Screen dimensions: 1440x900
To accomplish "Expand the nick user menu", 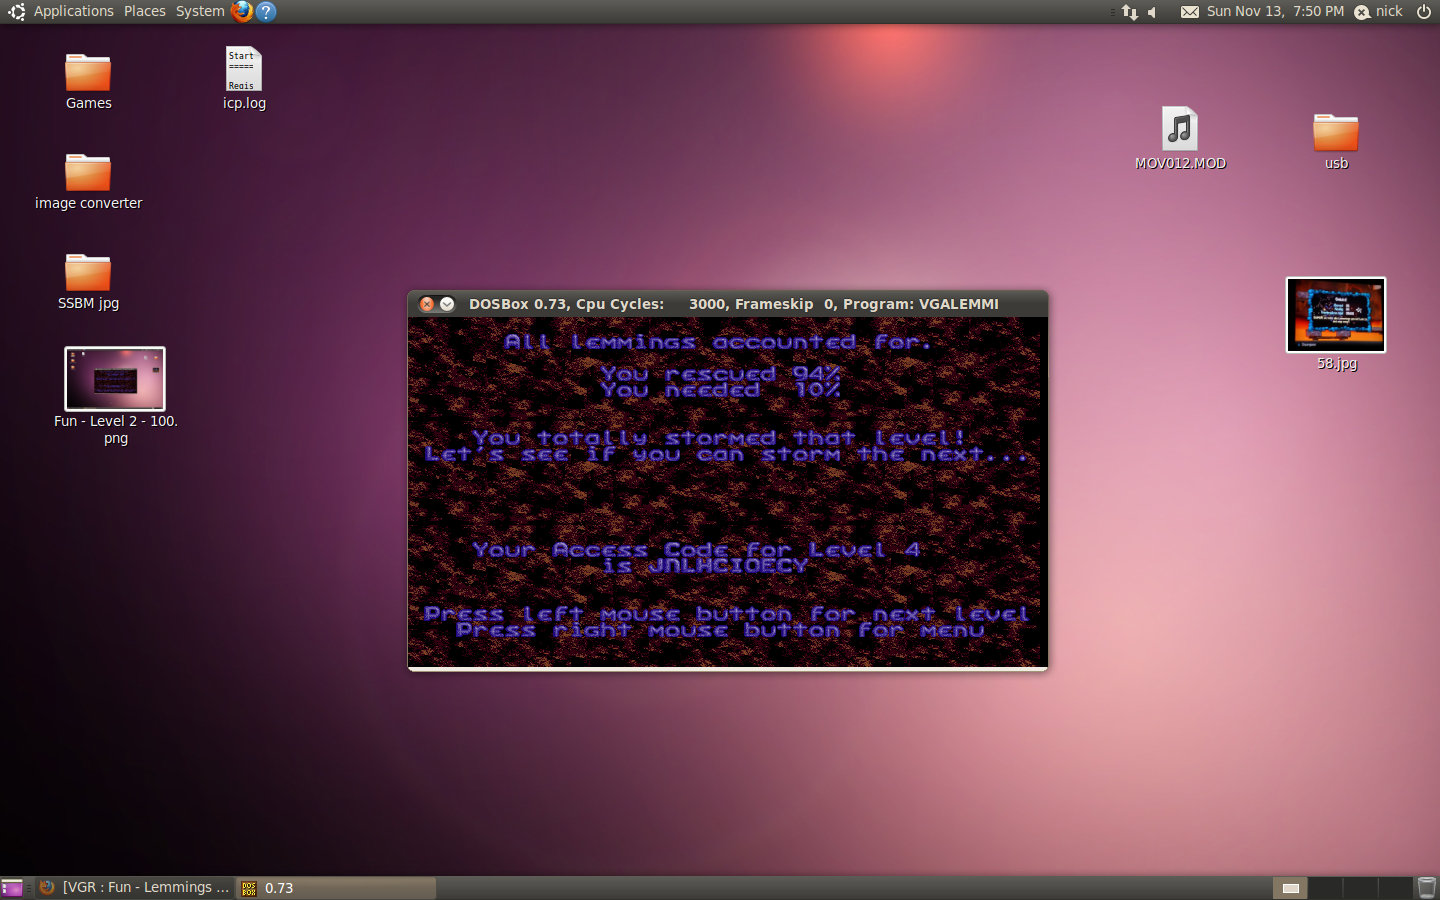I will coord(1379,11).
